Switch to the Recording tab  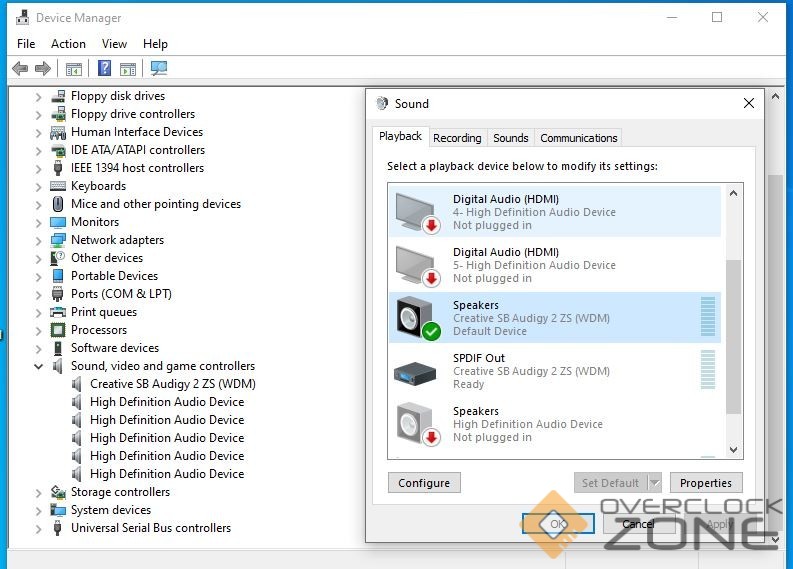click(x=457, y=138)
